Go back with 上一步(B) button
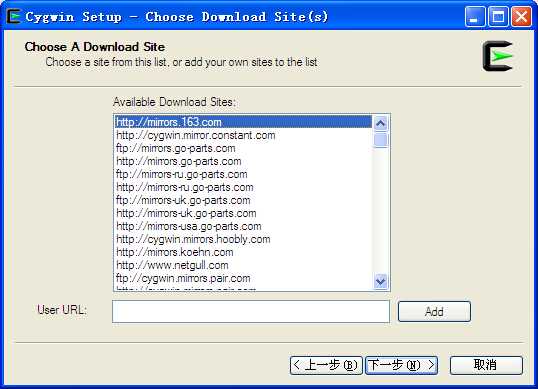Screen dimensions: 538x389 pos(326,365)
